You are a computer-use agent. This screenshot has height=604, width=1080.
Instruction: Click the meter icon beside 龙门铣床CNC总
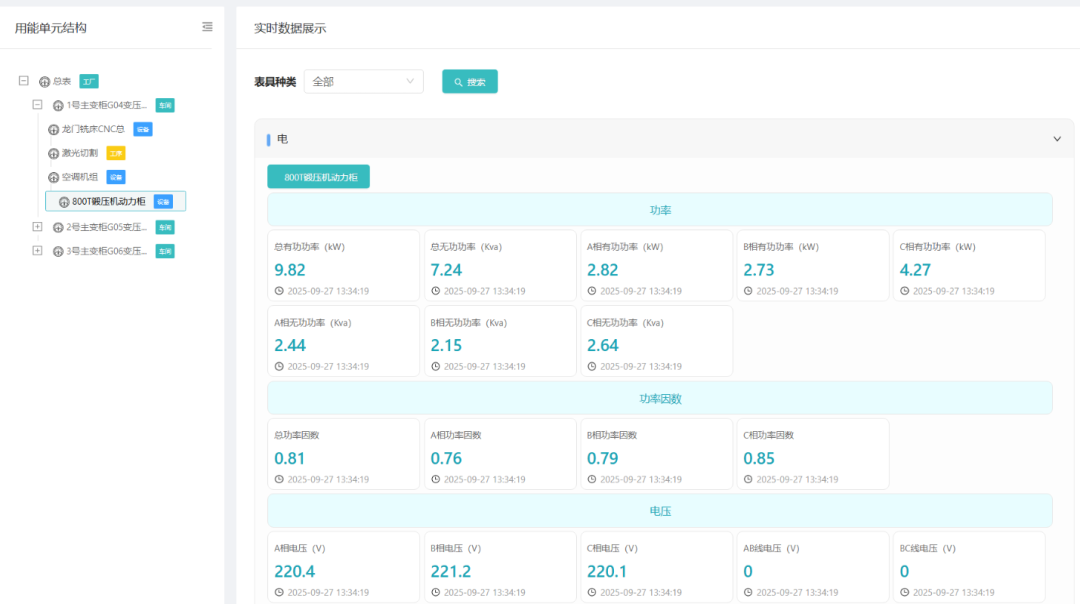(54, 129)
